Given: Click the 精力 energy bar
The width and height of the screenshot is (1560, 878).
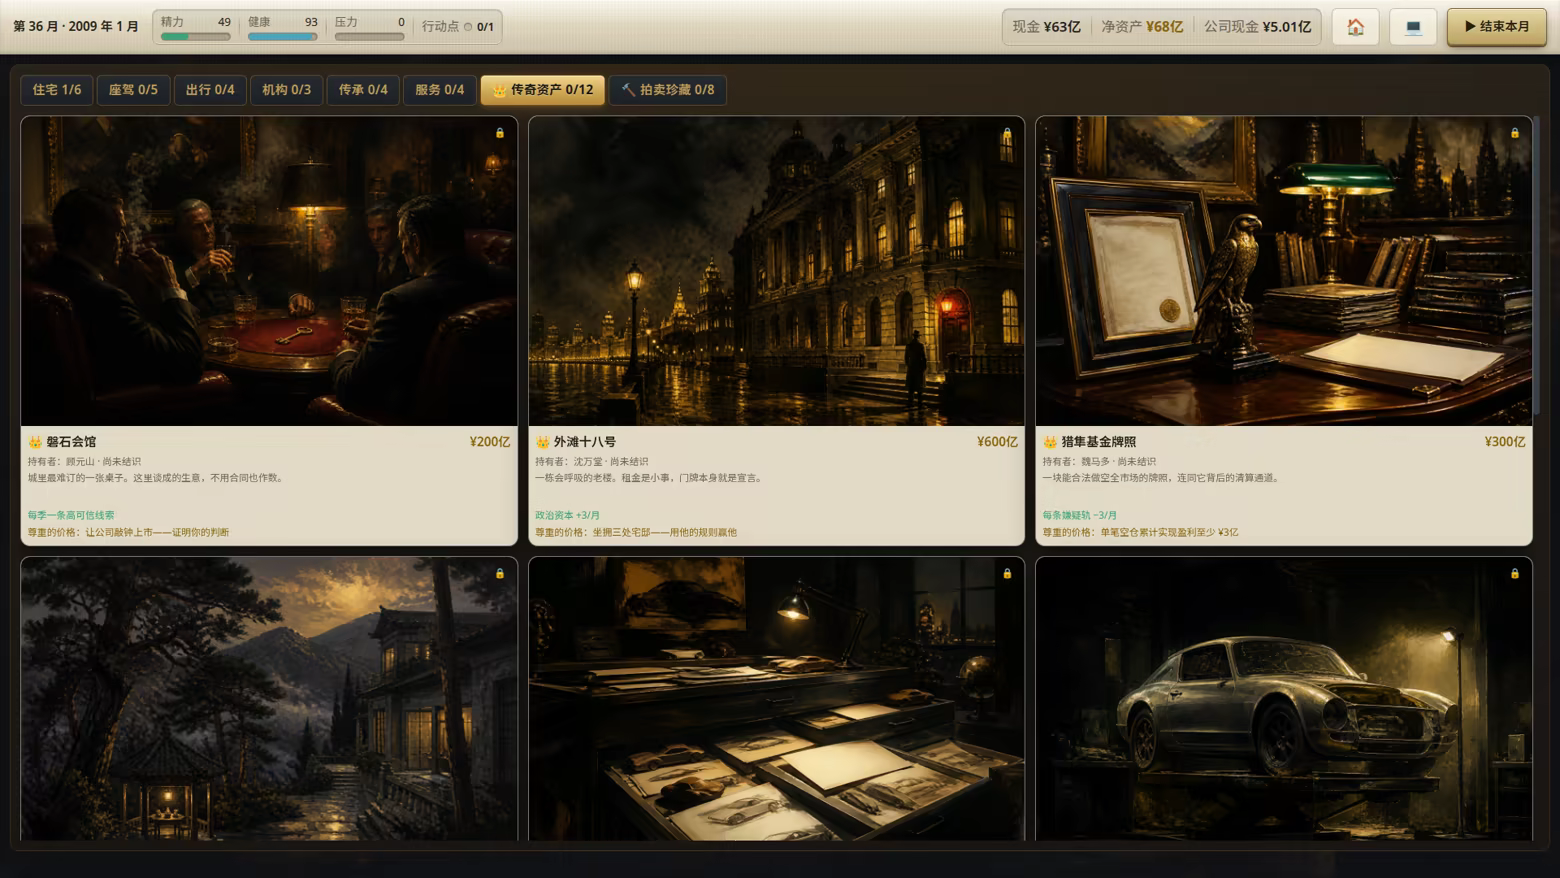Looking at the screenshot, I should pyautogui.click(x=196, y=37).
